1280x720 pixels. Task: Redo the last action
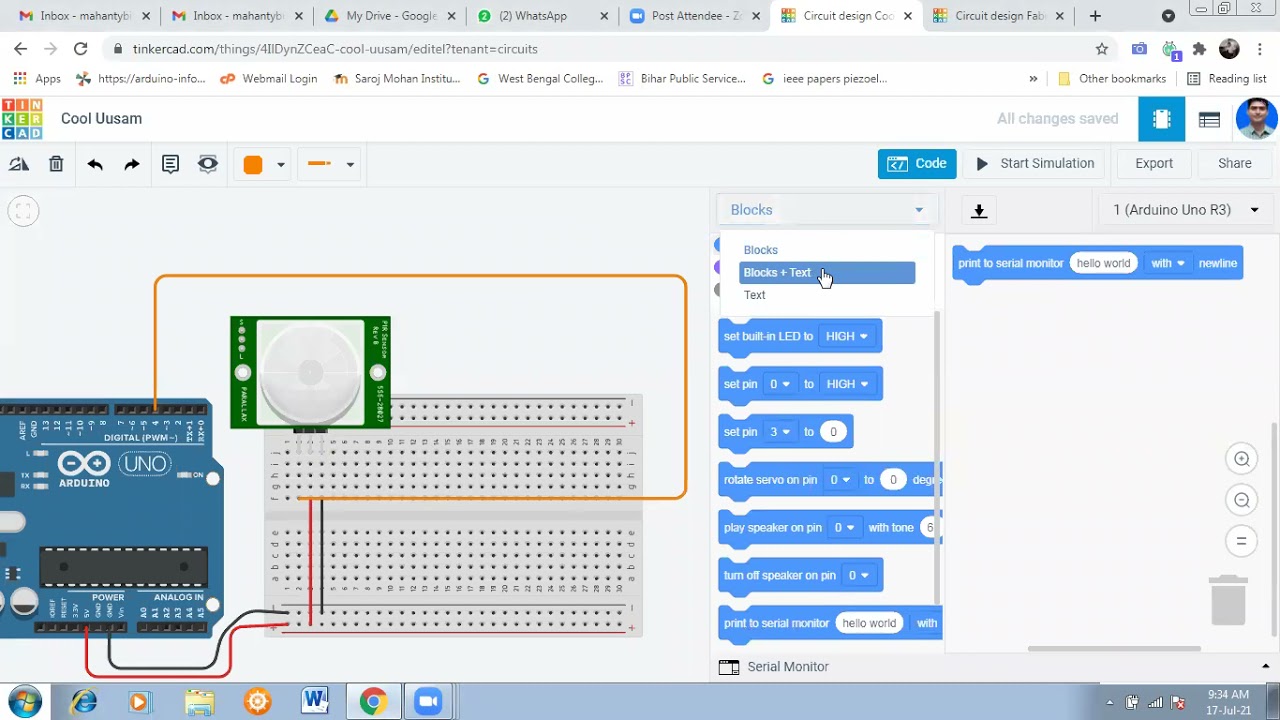pyautogui.click(x=132, y=164)
